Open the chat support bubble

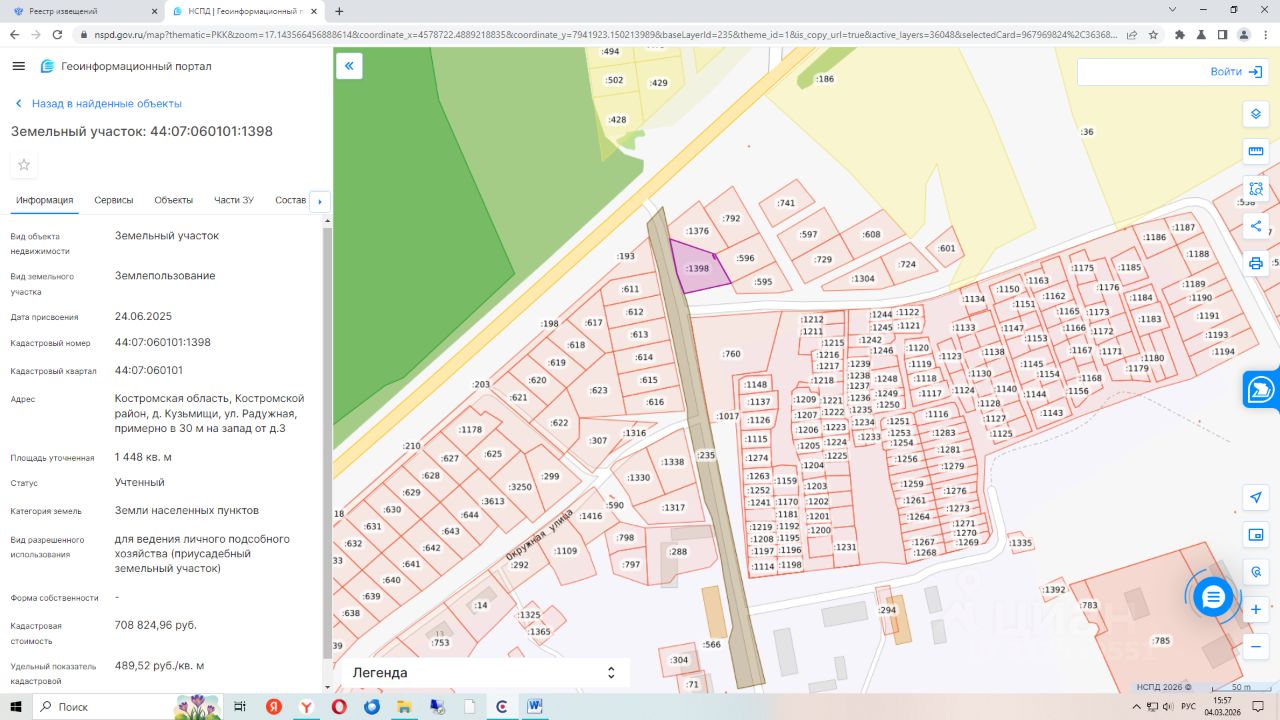click(x=1213, y=597)
